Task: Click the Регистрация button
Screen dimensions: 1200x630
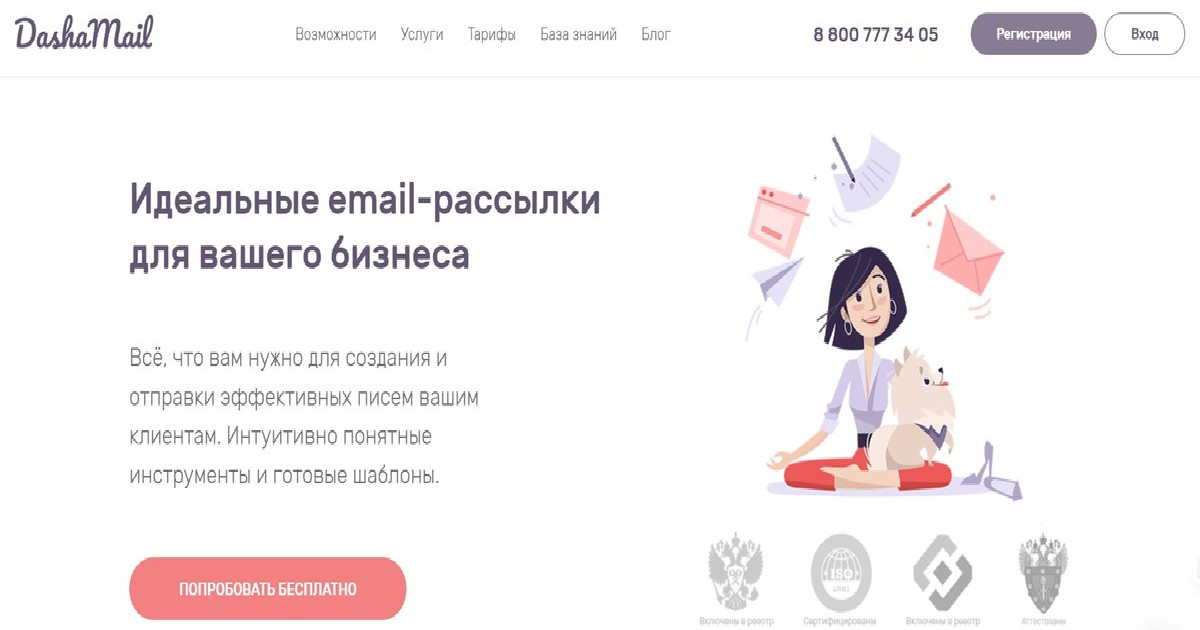Action: coord(1033,34)
